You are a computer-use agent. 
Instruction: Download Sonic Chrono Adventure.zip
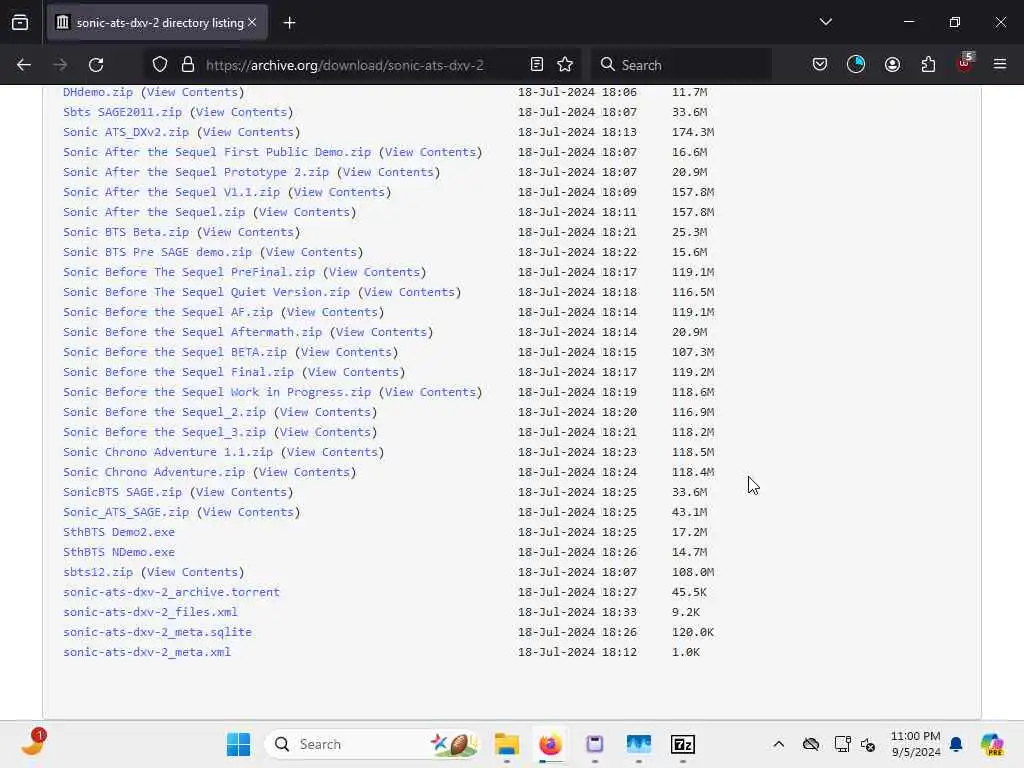point(154,472)
